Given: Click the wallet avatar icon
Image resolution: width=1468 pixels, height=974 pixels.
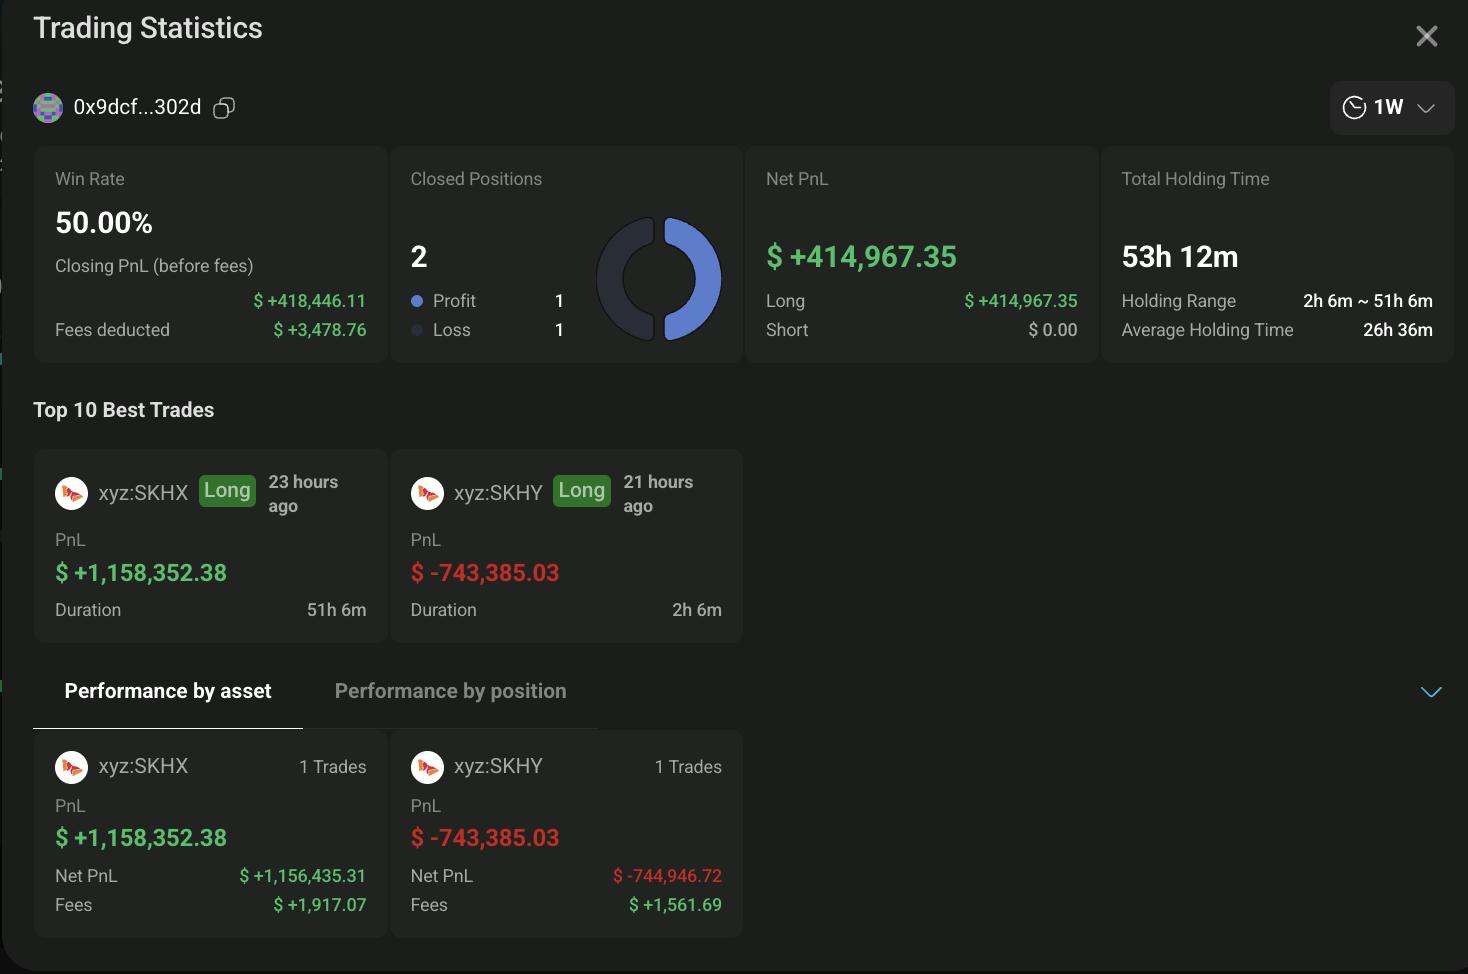Looking at the screenshot, I should [x=48, y=107].
